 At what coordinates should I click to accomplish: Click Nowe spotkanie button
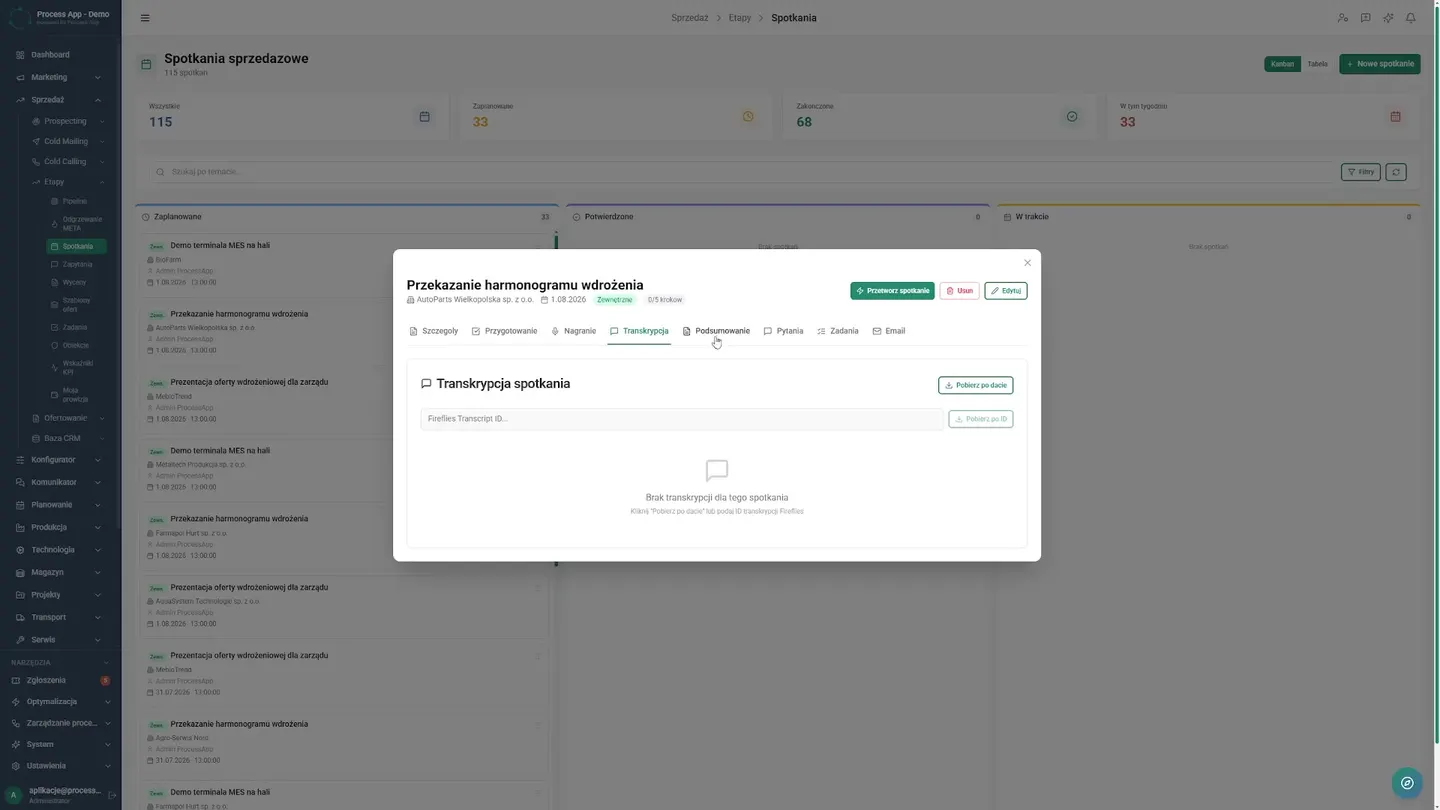pyautogui.click(x=1380, y=64)
